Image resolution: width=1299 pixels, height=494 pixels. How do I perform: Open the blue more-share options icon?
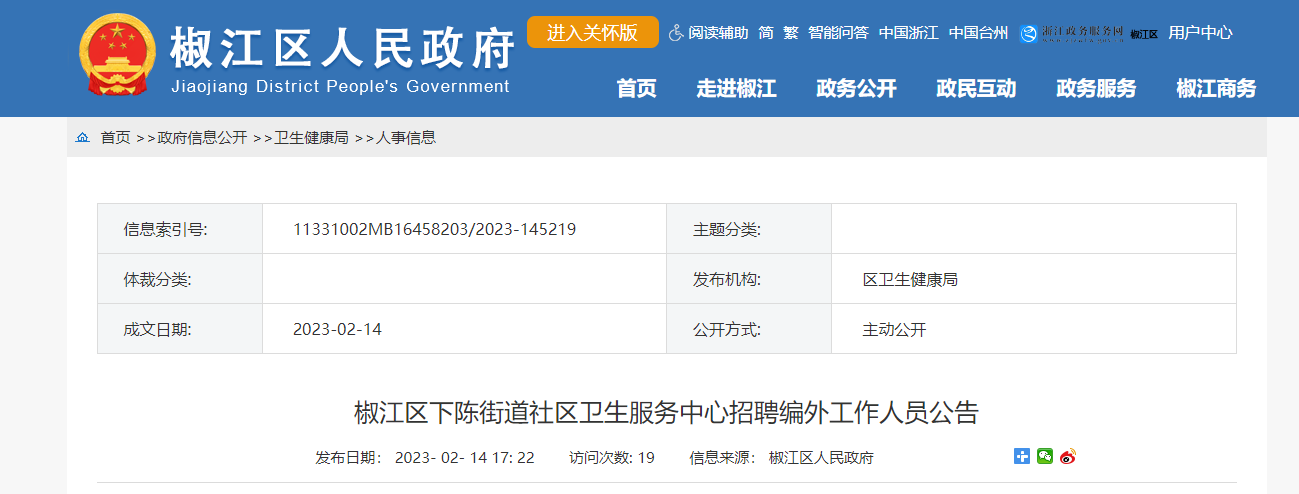(1021, 457)
